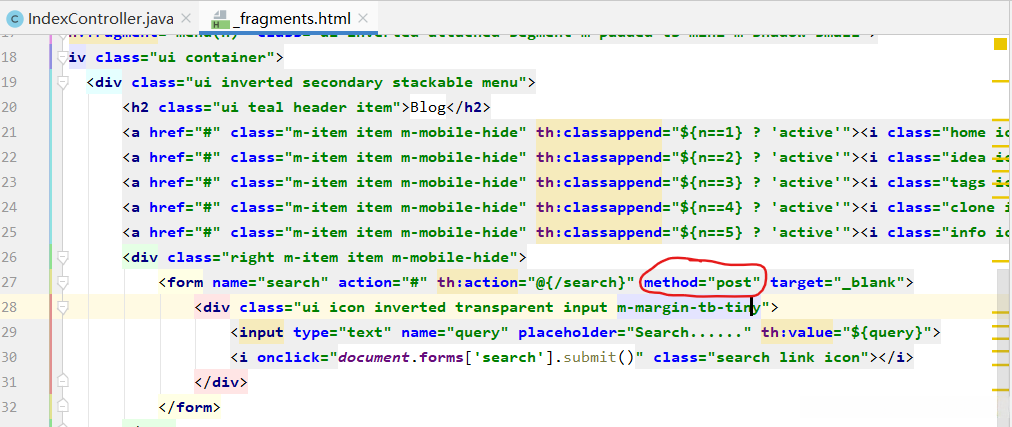Click the form tag name on line 27
Image resolution: width=1012 pixels, height=427 pixels.
(185, 283)
